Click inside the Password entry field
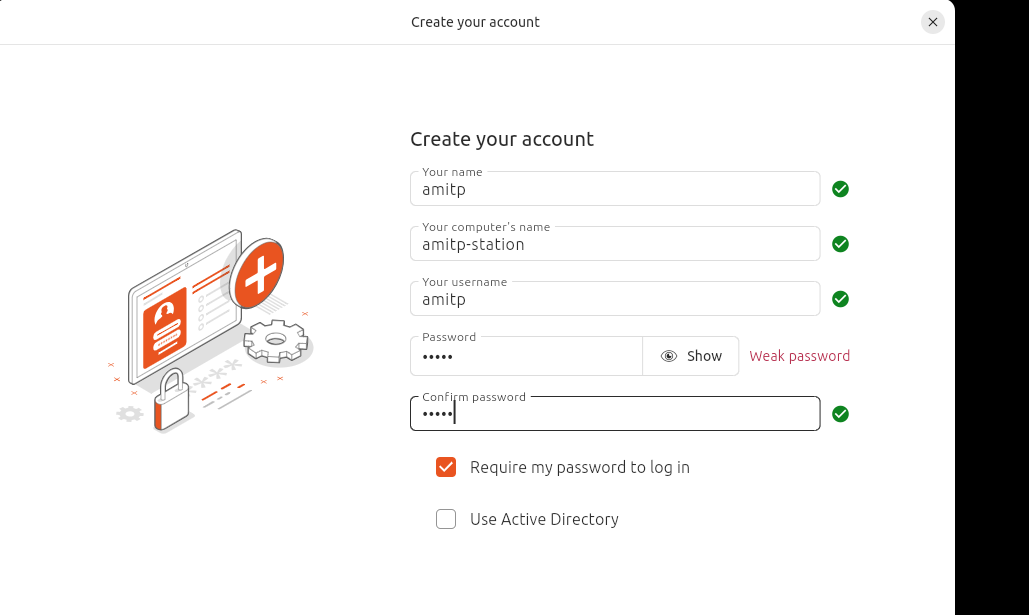1029x615 pixels. click(x=526, y=356)
